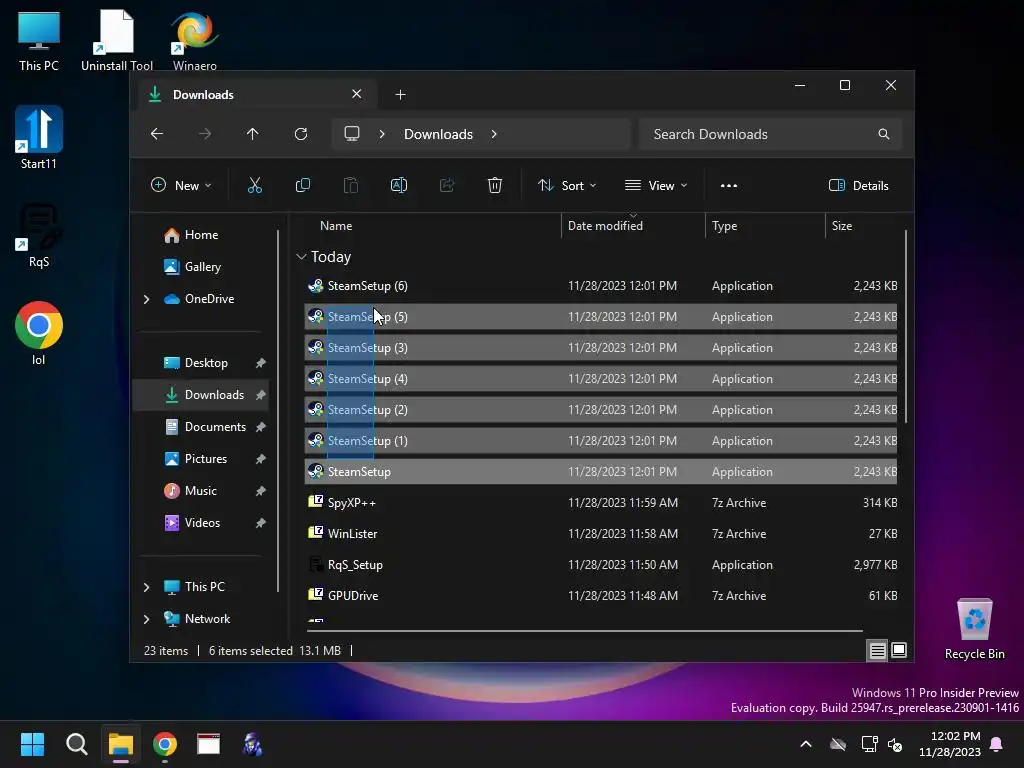Viewport: 1024px width, 768px height.
Task: Switch to large thumbnails view icon in status bar
Action: [x=899, y=650]
